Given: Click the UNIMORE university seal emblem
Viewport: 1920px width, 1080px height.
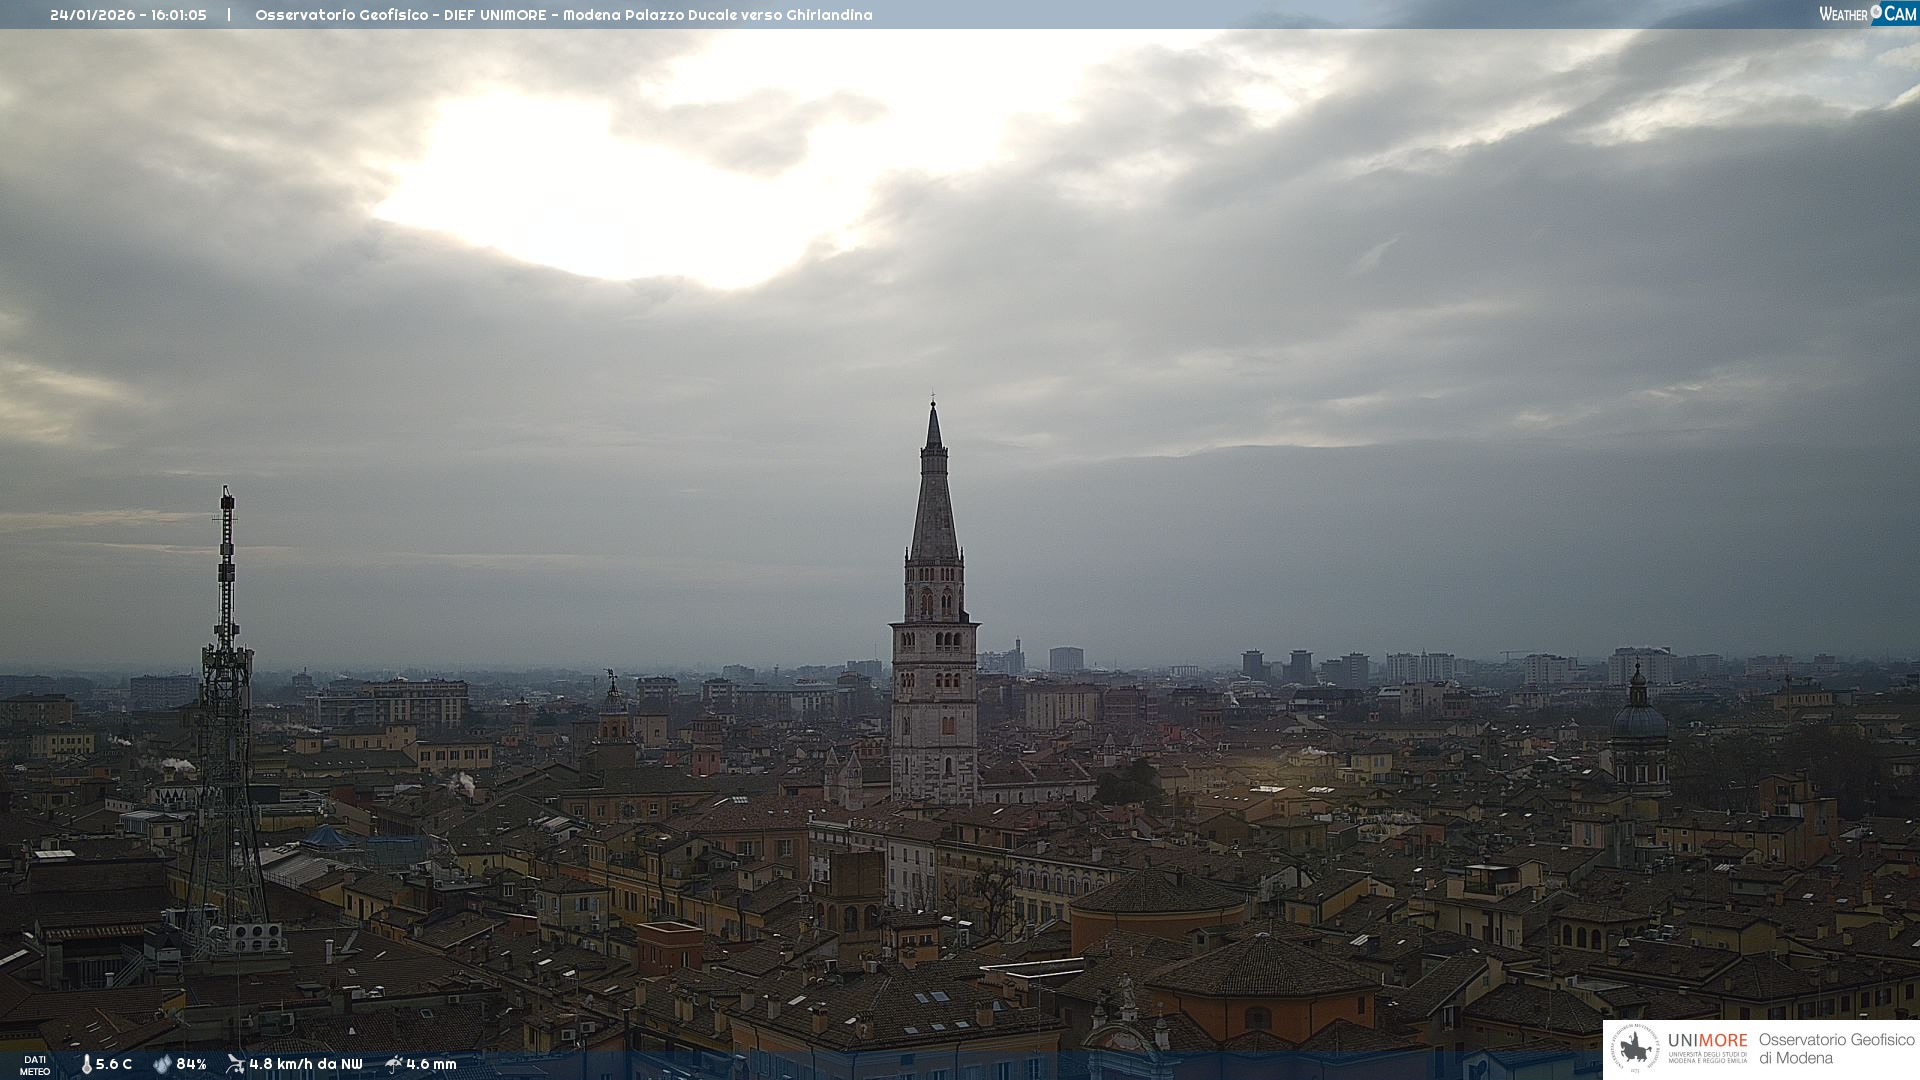Looking at the screenshot, I should (x=1635, y=1049).
